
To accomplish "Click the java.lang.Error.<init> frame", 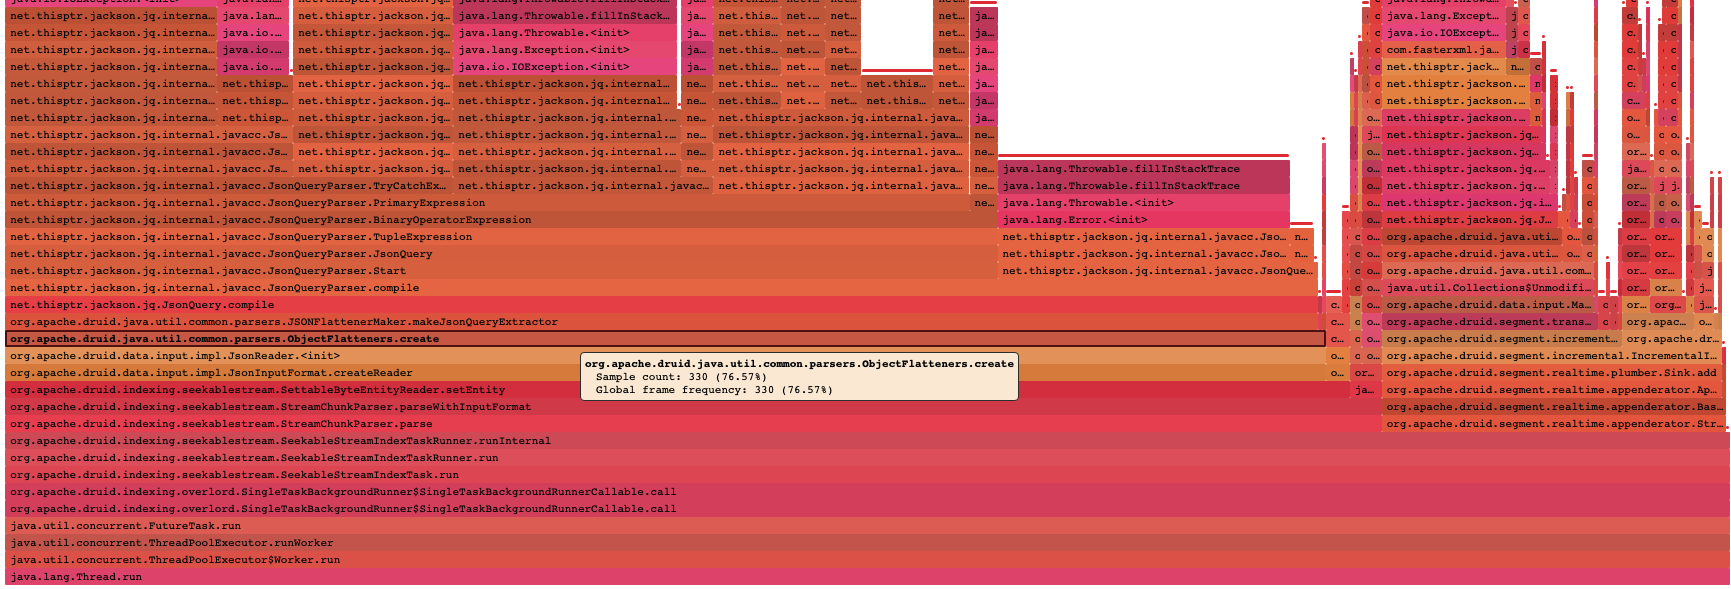I will tap(1144, 220).
